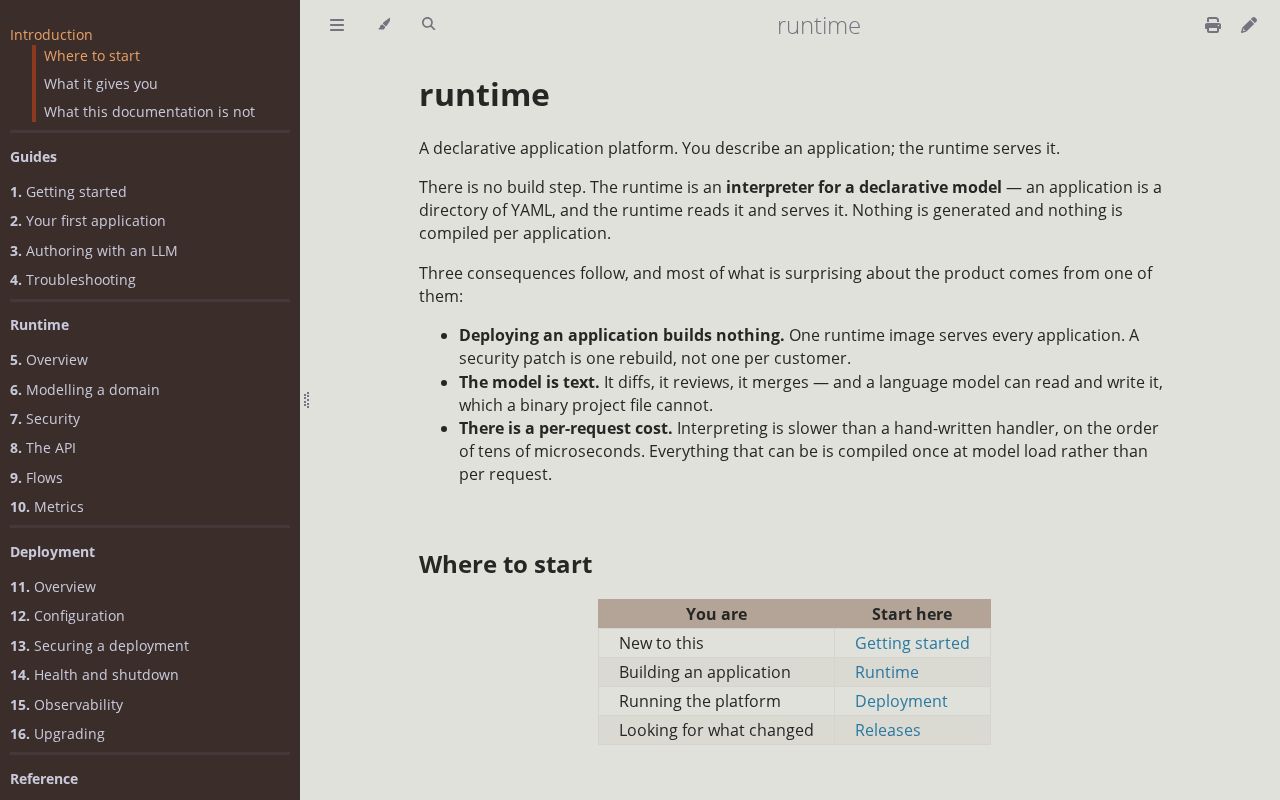The width and height of the screenshot is (1280, 800).
Task: Click the print book icon
Action: pos(1212,25)
